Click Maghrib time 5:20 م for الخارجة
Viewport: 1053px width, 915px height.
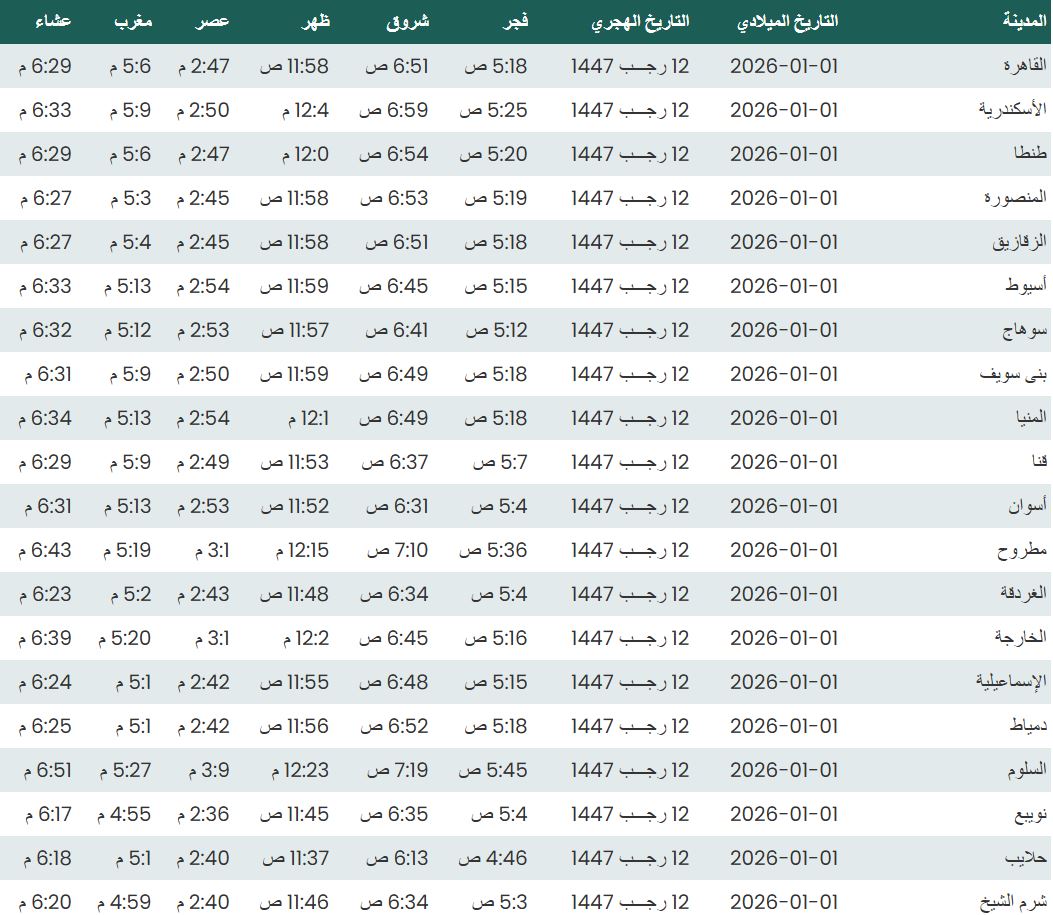tap(124, 638)
